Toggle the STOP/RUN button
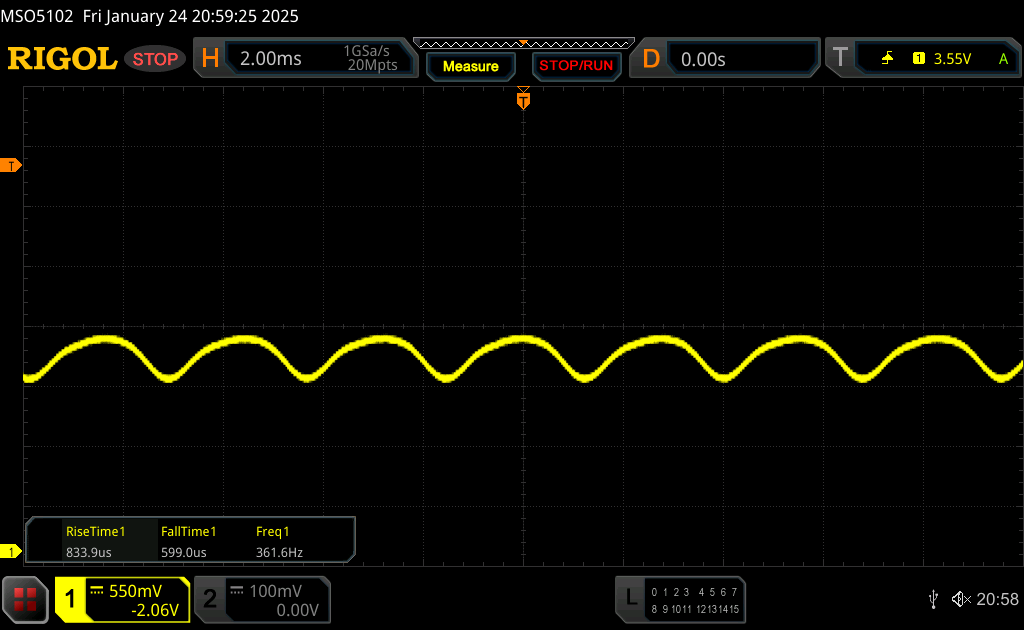The height and width of the screenshot is (630, 1024). (576, 66)
